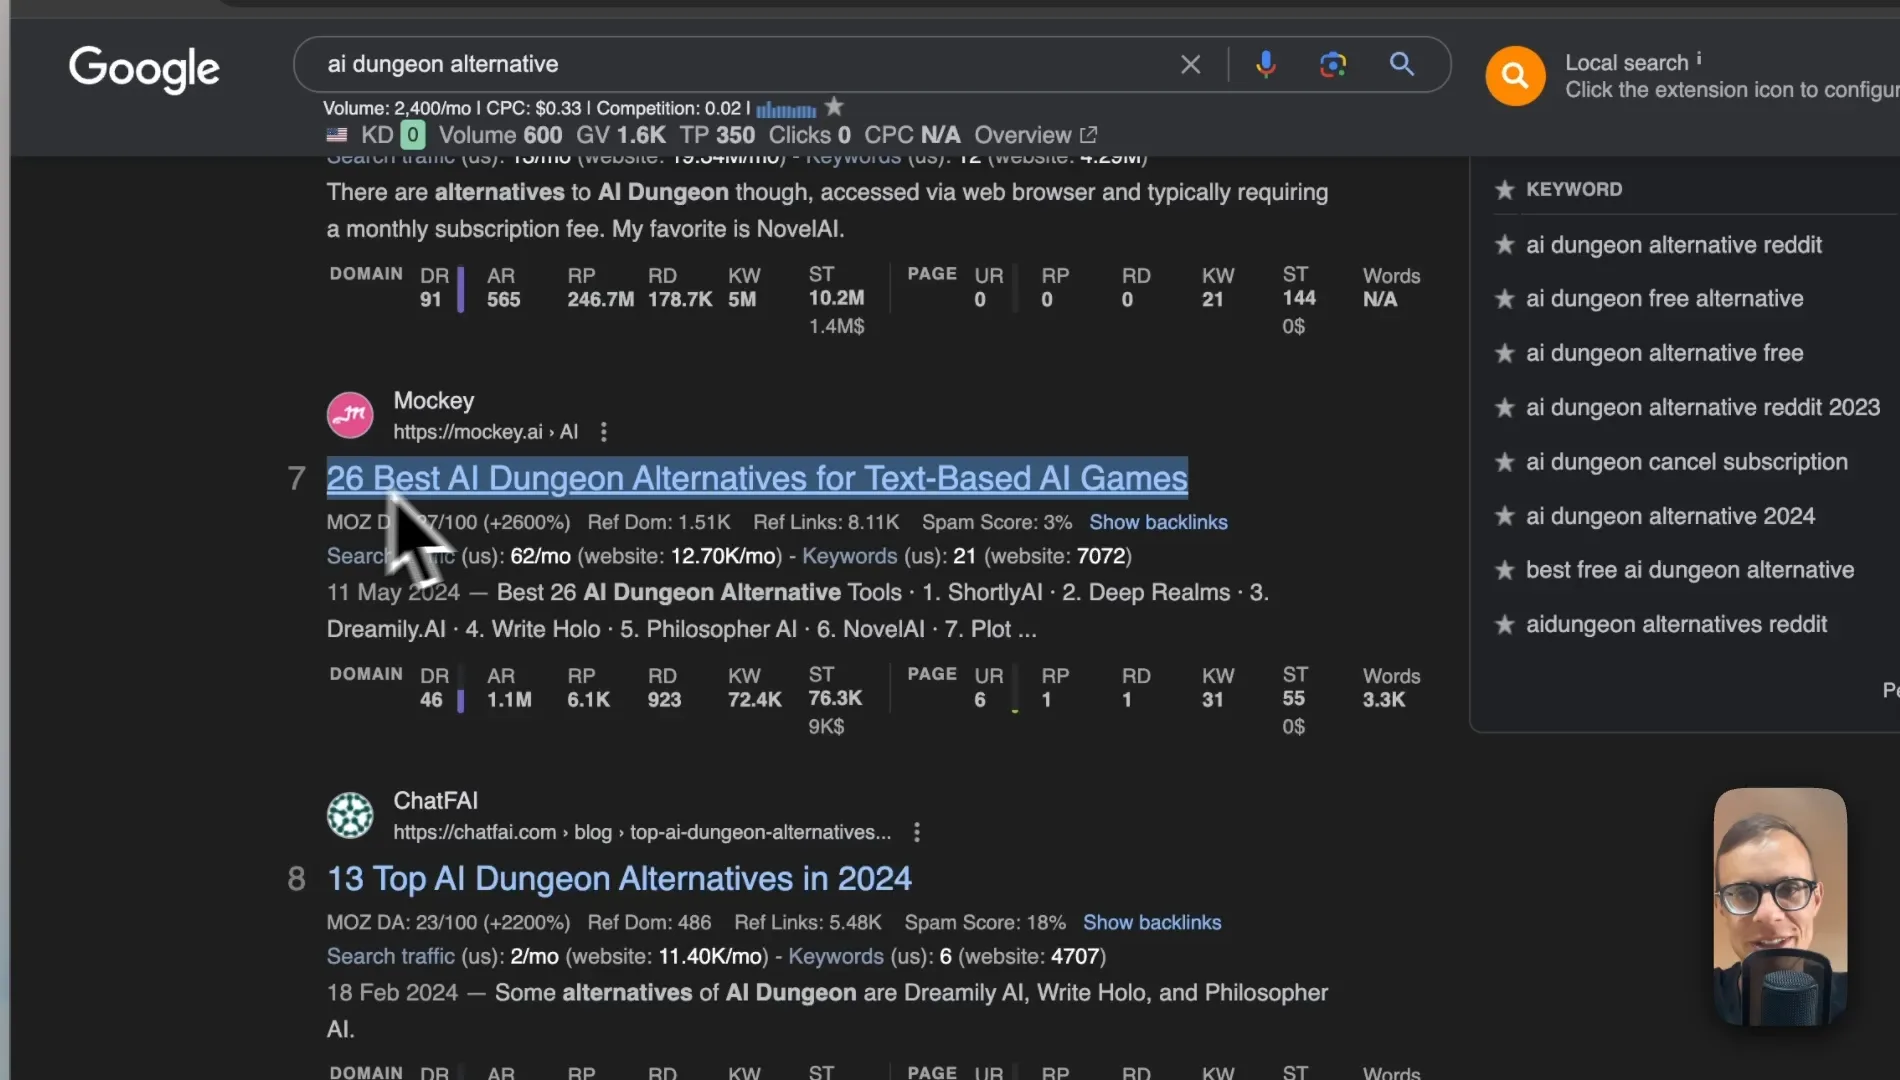Click the 'https://mockey.ai › AI' URL text
Screen dimensions: 1900x1080
click(x=485, y=432)
